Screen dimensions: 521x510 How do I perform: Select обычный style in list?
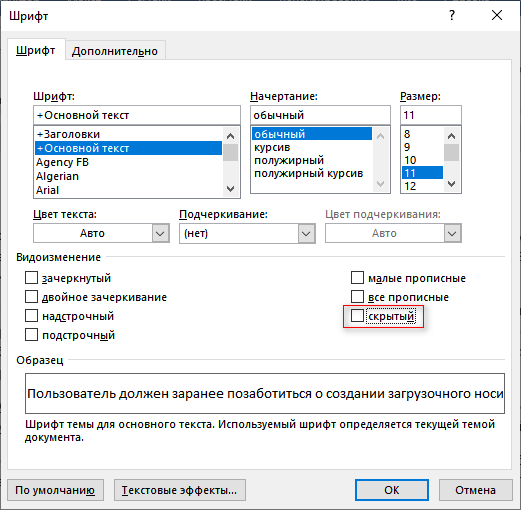click(312, 134)
